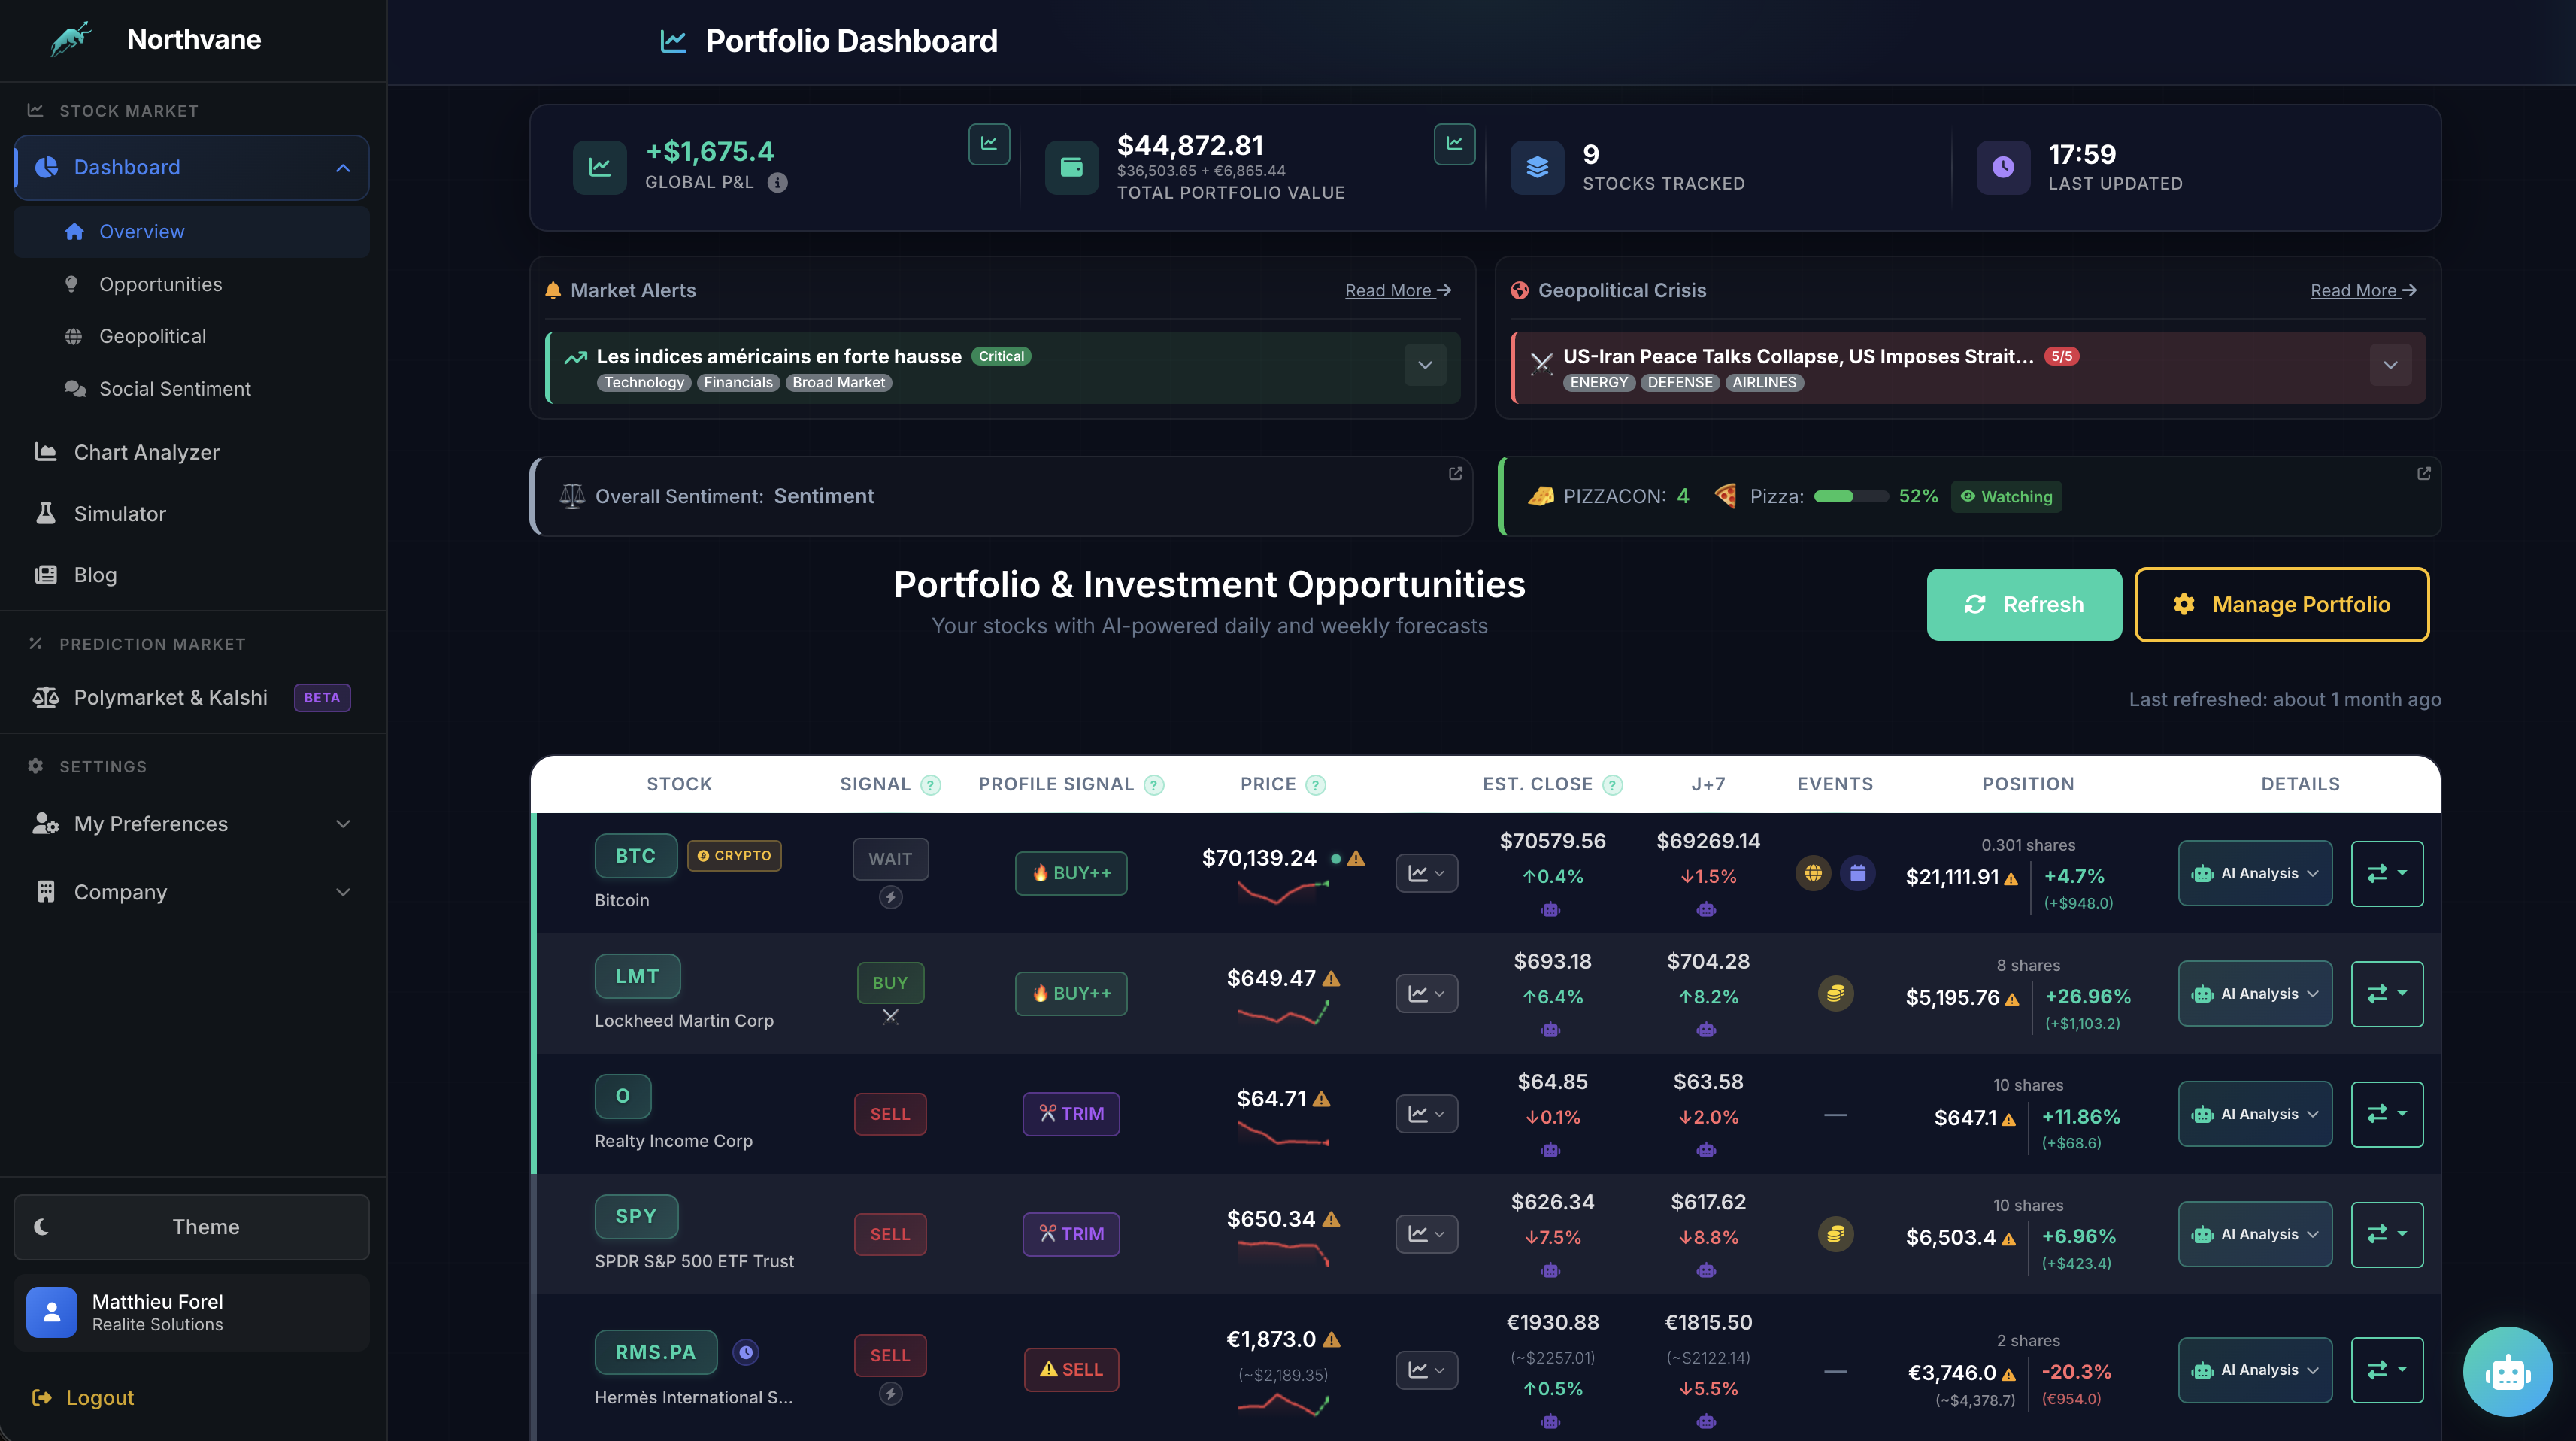
Task: Click crossed swords icon under LMT signal
Action: tap(890, 1017)
